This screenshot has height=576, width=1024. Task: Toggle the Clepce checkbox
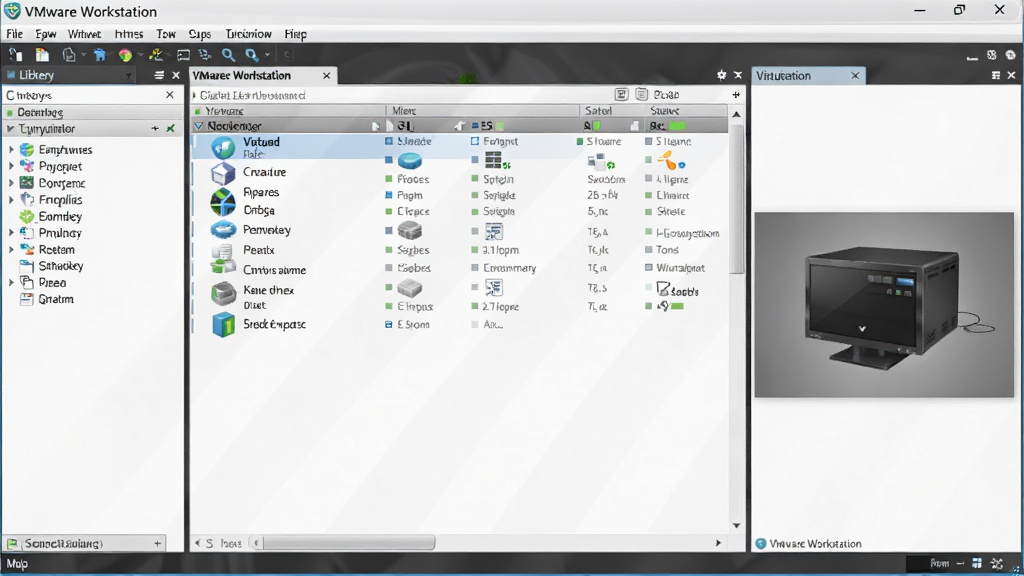389,212
